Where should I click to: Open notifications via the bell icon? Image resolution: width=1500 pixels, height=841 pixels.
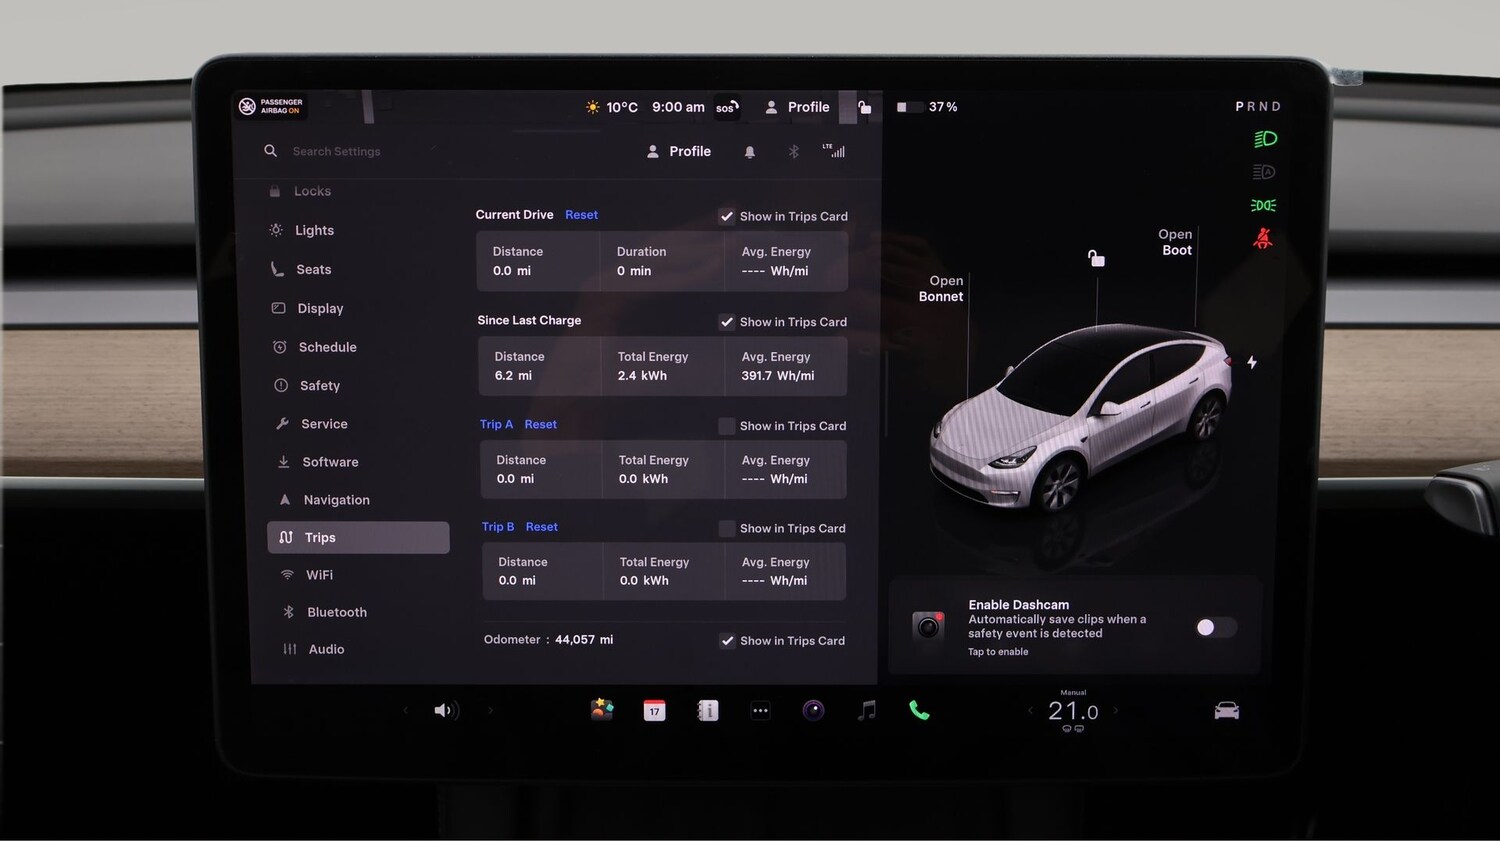click(750, 151)
